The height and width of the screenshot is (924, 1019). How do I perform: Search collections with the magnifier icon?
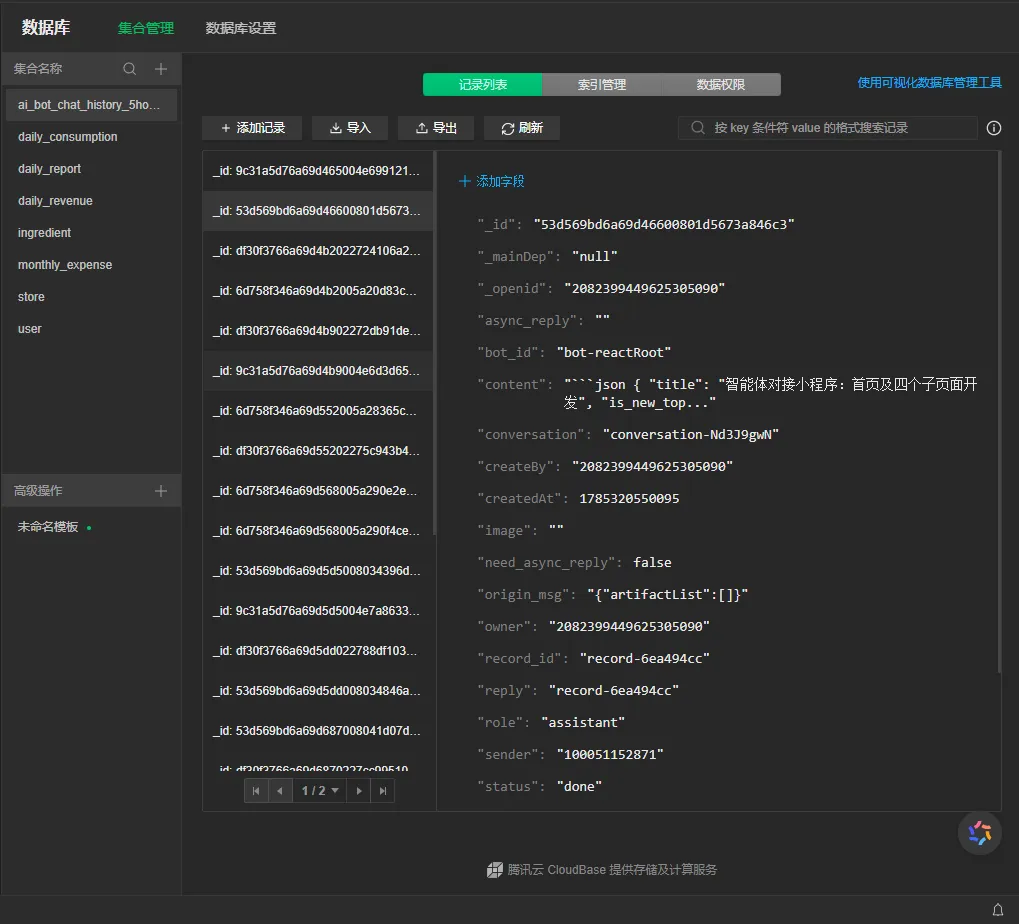pyautogui.click(x=129, y=69)
